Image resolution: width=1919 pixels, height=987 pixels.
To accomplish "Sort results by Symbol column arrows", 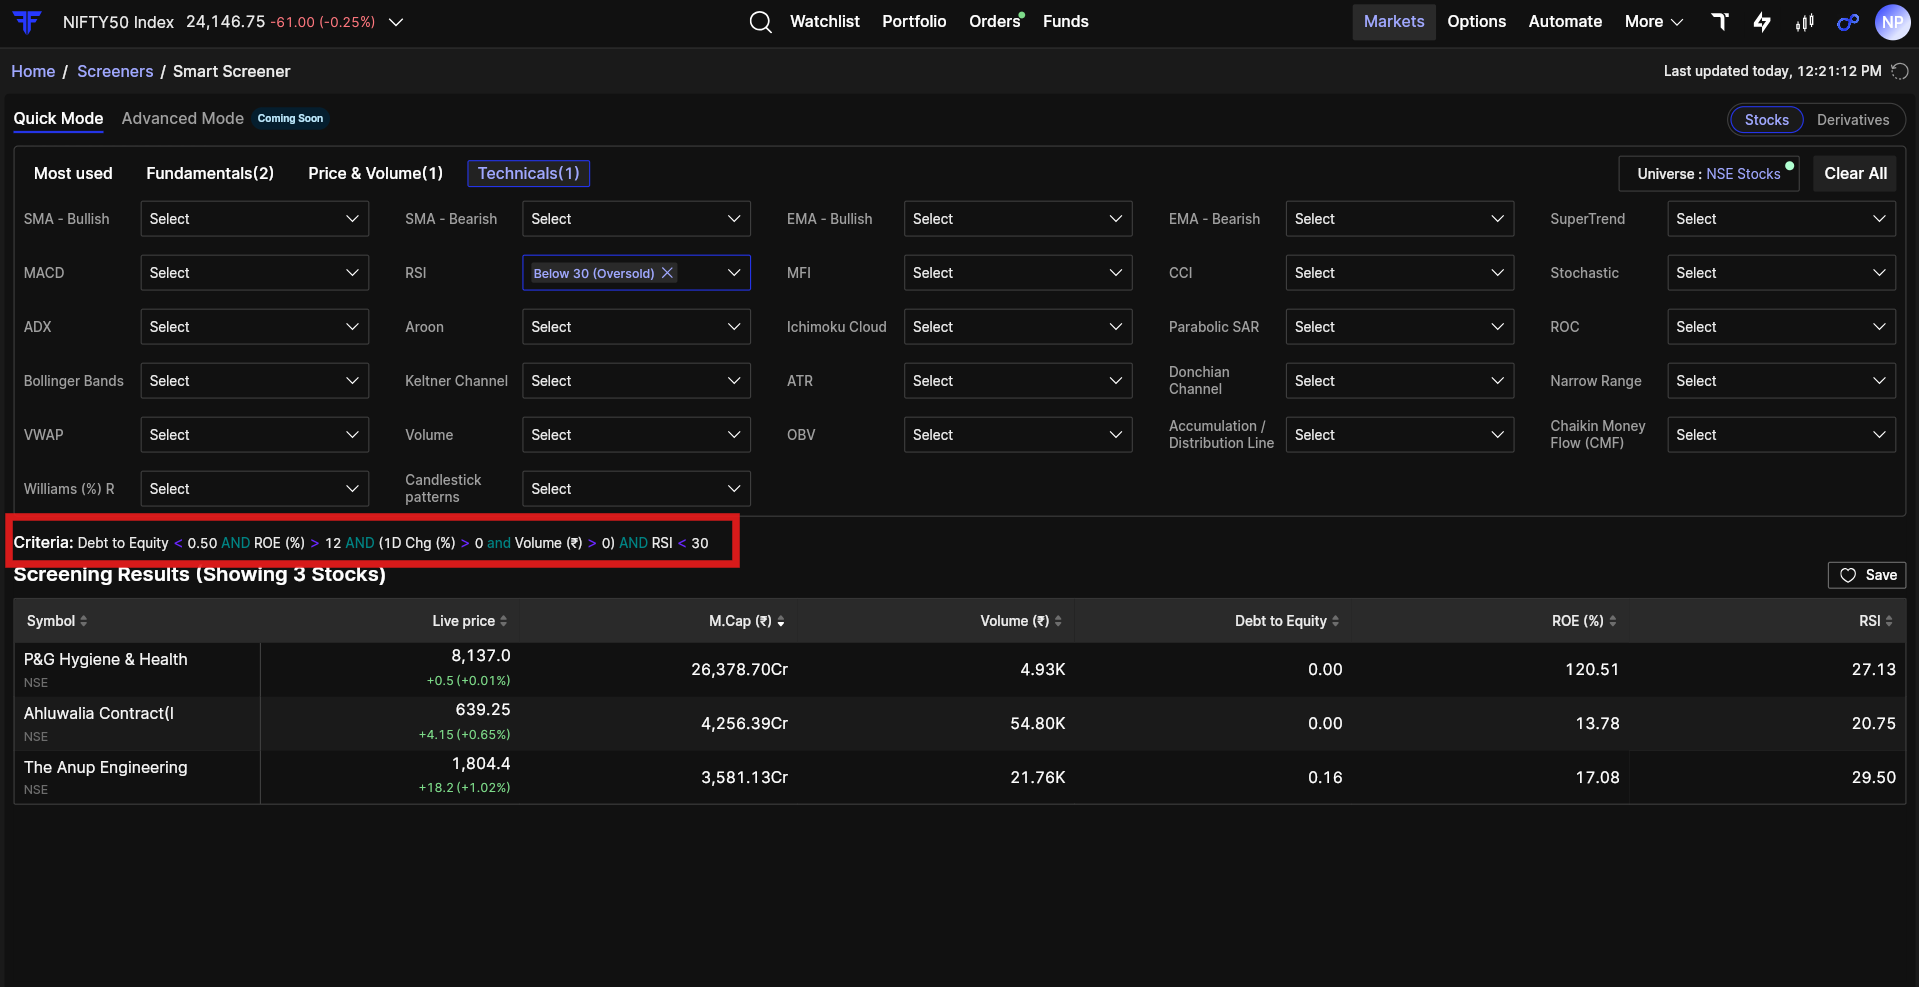I will click(x=84, y=621).
